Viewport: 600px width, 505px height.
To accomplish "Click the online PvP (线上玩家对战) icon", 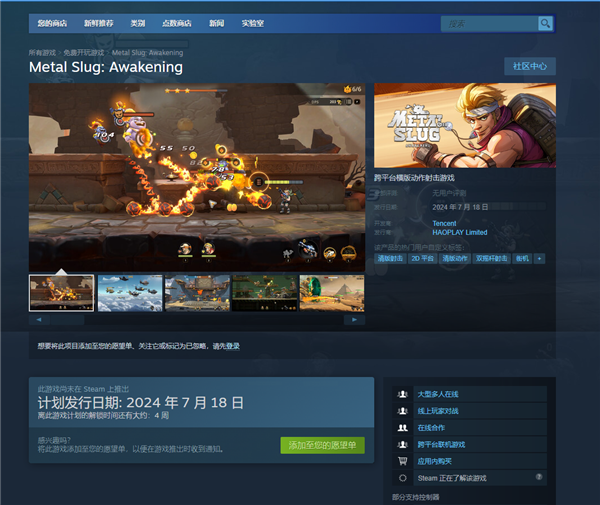I will [x=402, y=411].
